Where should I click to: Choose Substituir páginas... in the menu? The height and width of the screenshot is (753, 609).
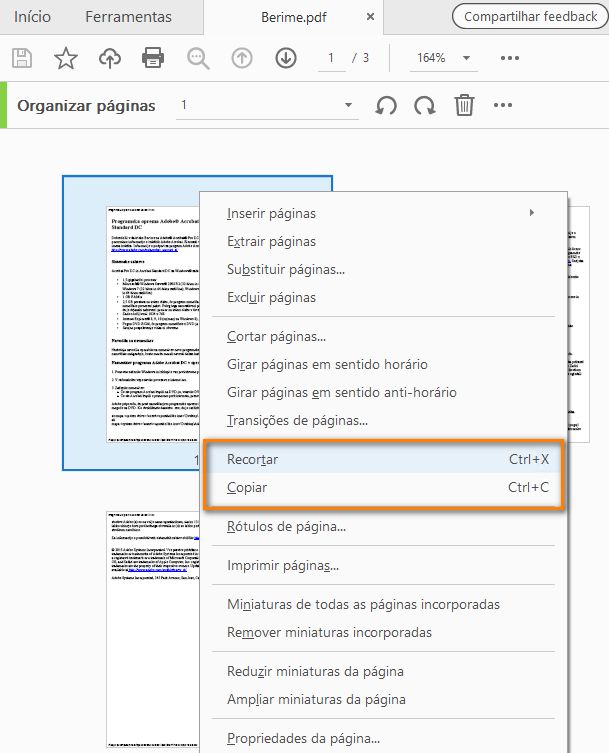(x=383, y=269)
